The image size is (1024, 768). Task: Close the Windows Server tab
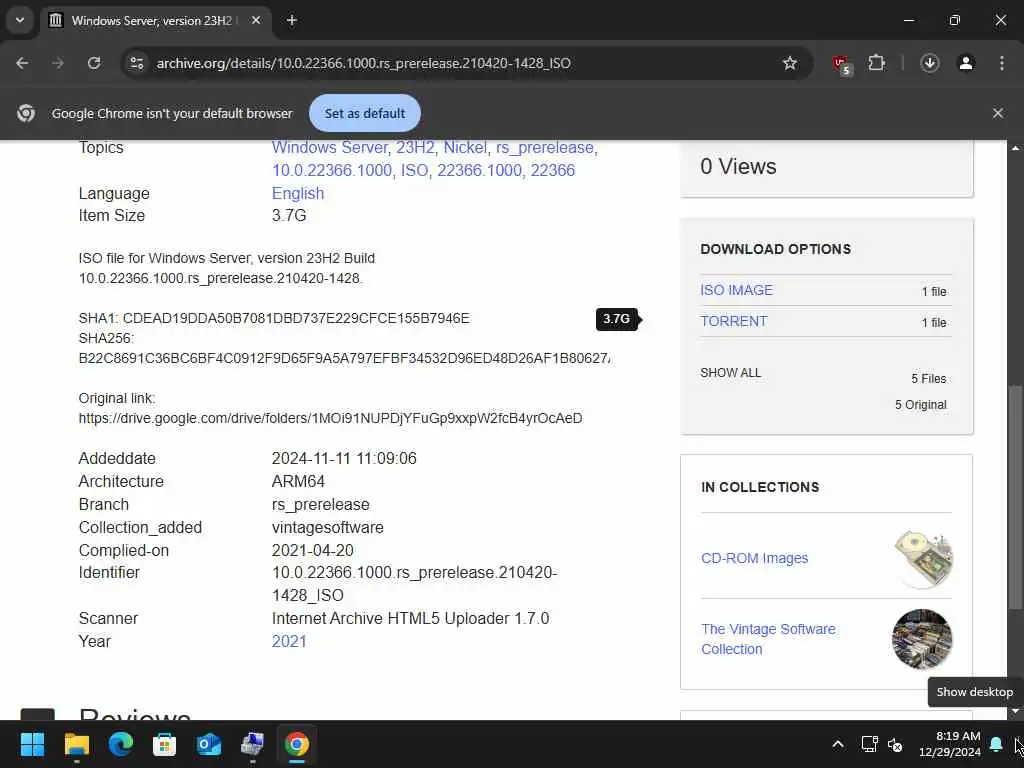point(256,20)
